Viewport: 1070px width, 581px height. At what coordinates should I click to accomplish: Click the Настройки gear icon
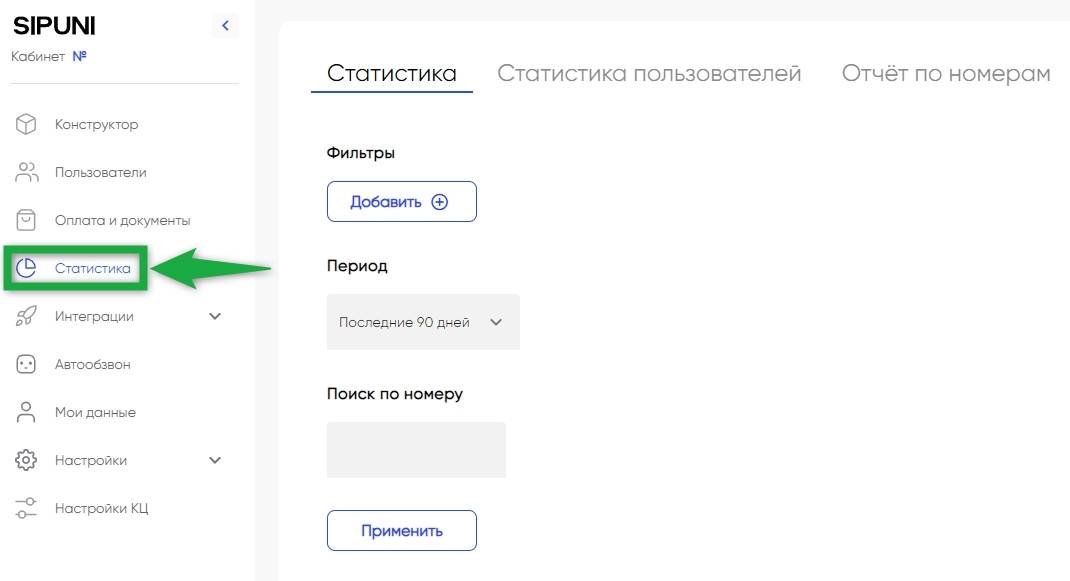tap(26, 460)
